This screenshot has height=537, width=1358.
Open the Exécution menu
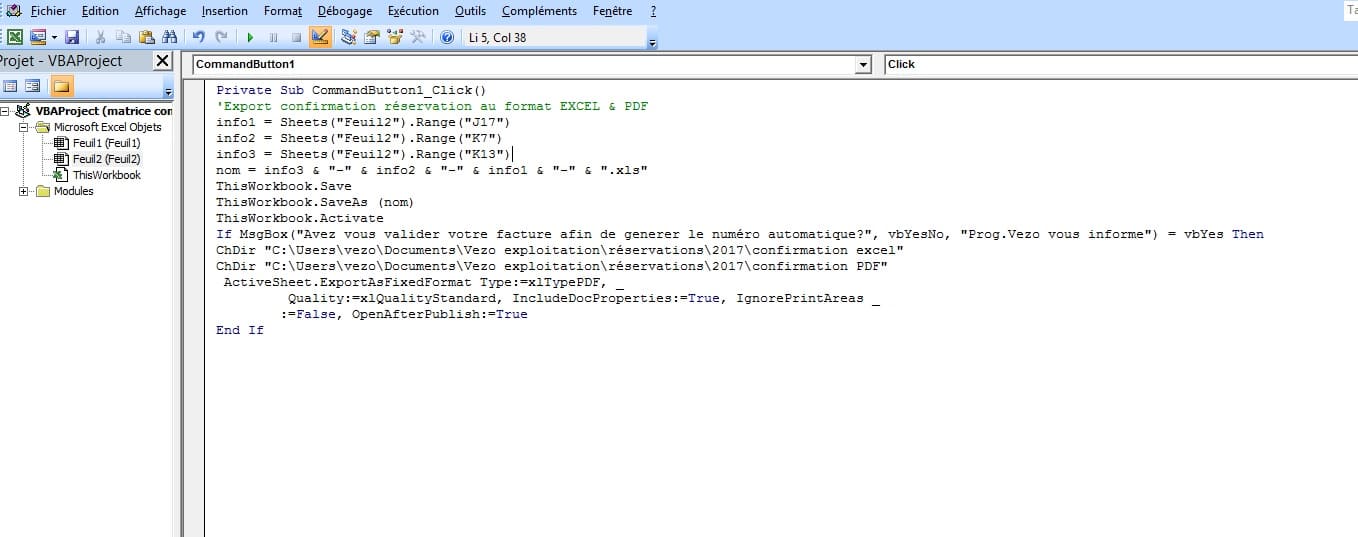click(412, 11)
